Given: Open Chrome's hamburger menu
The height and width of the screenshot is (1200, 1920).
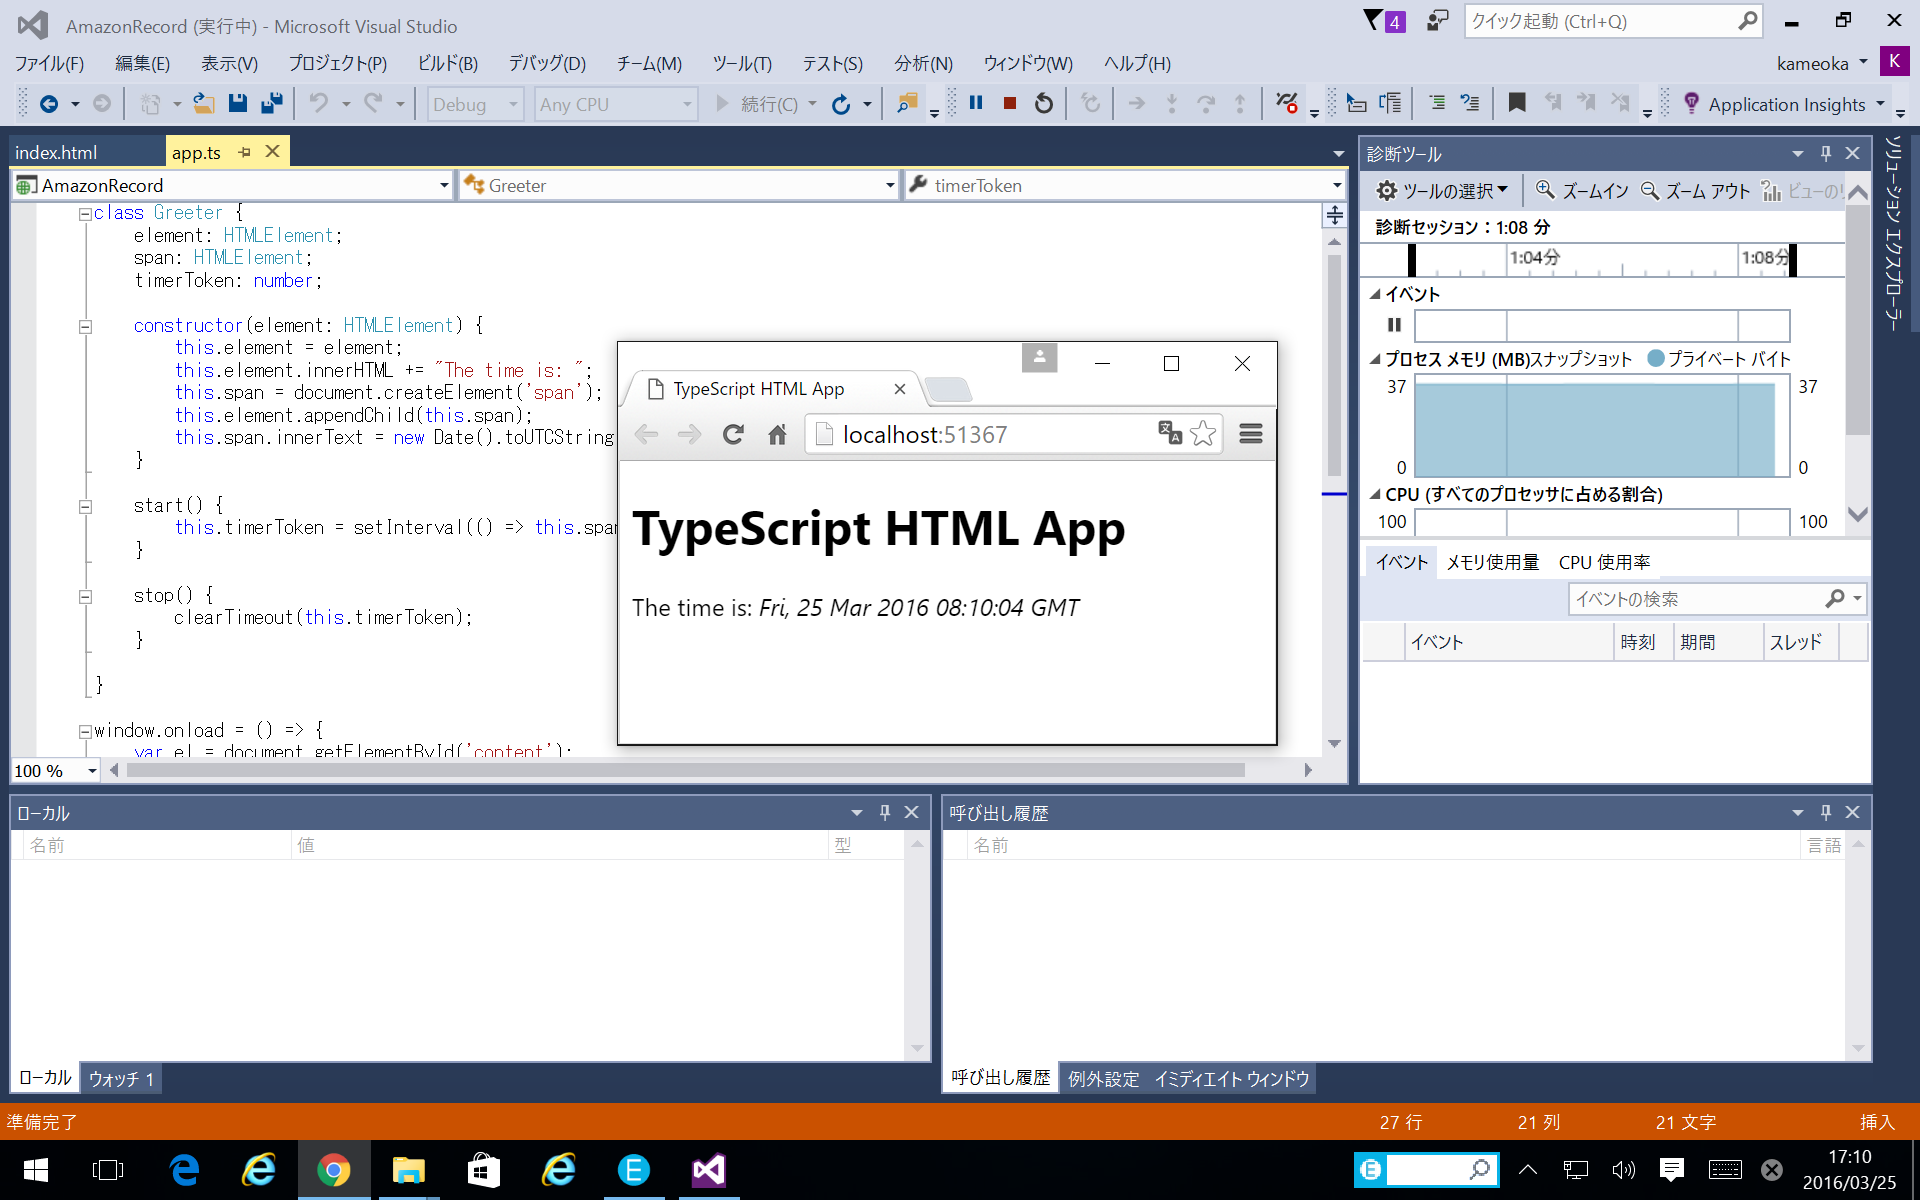Looking at the screenshot, I should 1250,434.
